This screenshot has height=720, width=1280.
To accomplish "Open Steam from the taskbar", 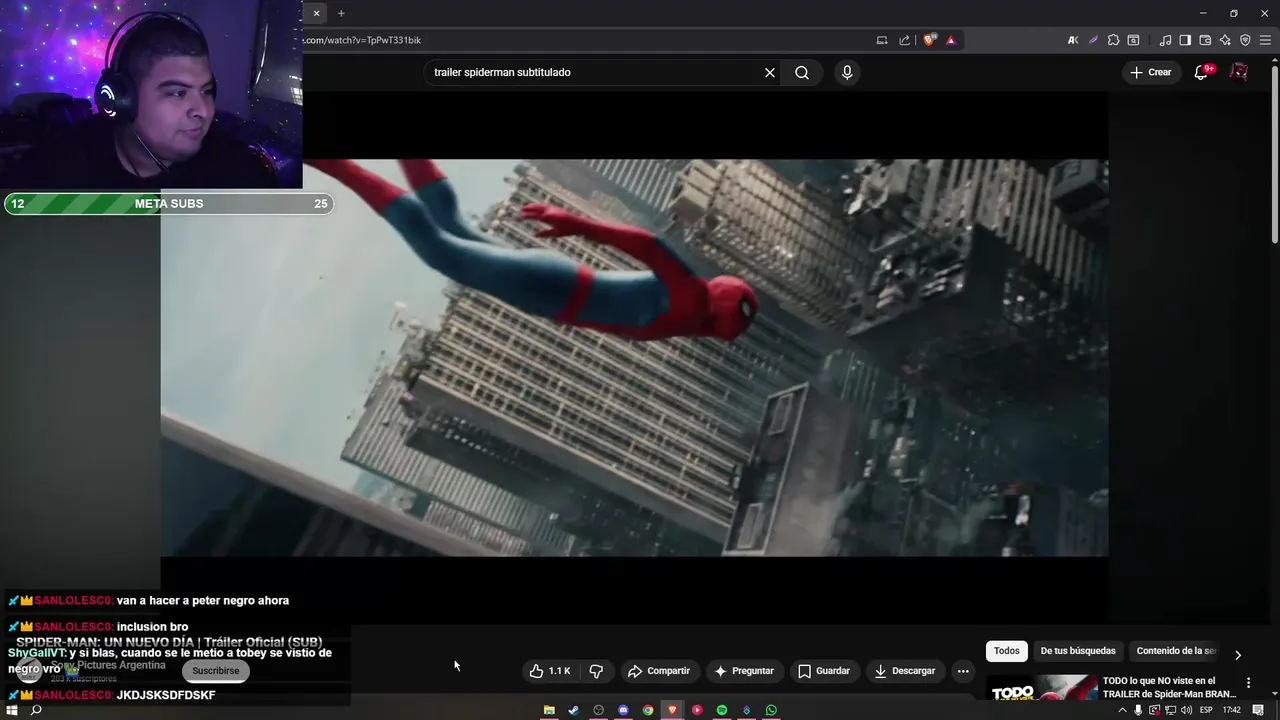I will coord(573,710).
